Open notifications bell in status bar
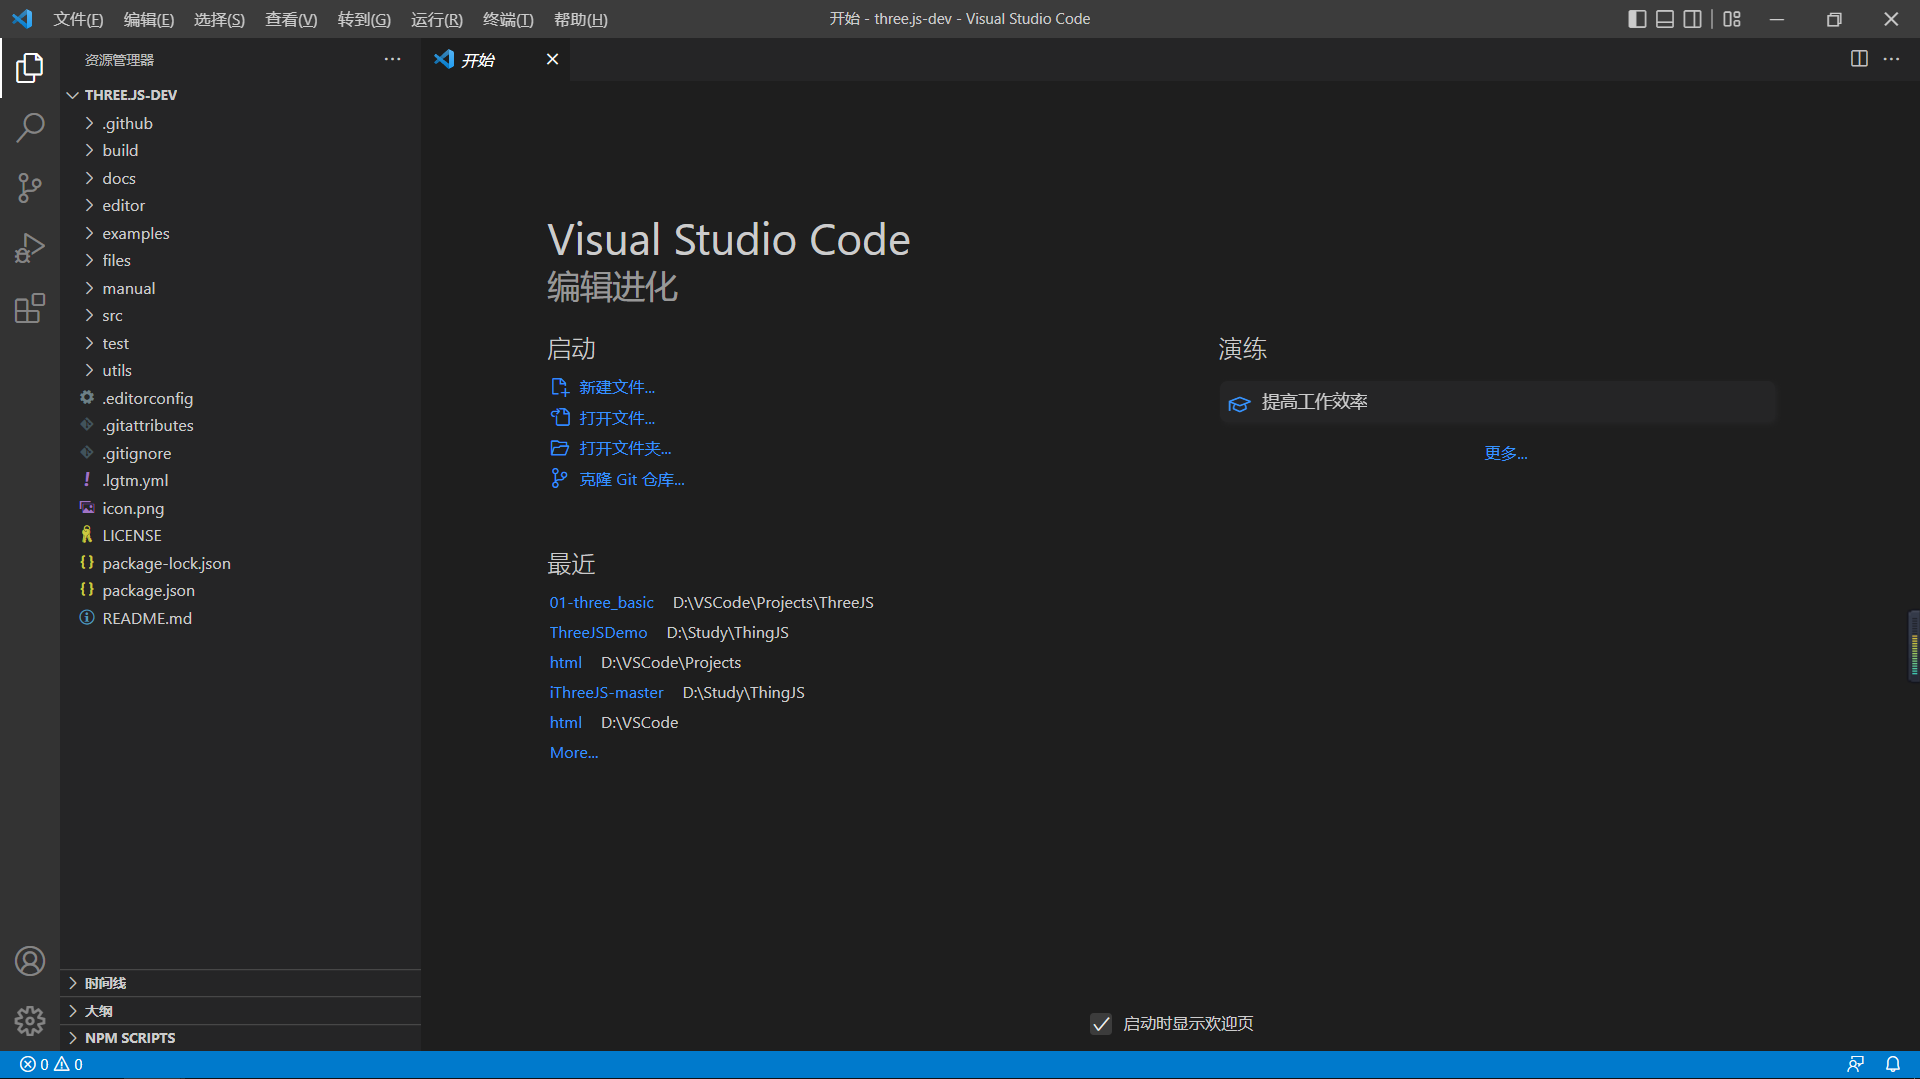This screenshot has height=1079, width=1920. click(x=1893, y=1064)
